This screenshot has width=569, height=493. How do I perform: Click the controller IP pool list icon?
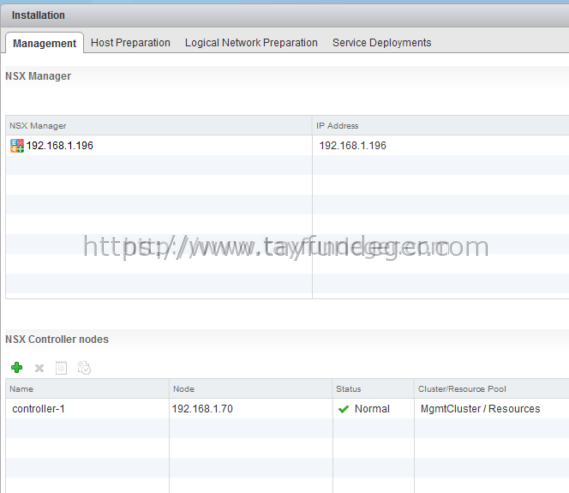point(61,368)
